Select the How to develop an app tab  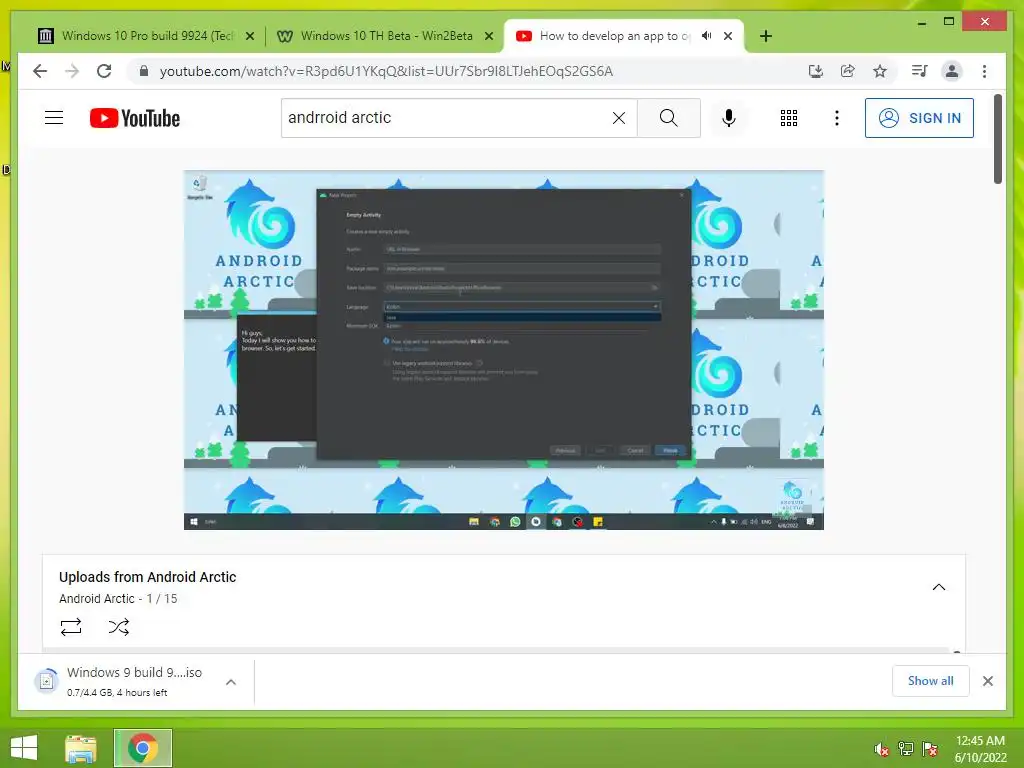614,36
